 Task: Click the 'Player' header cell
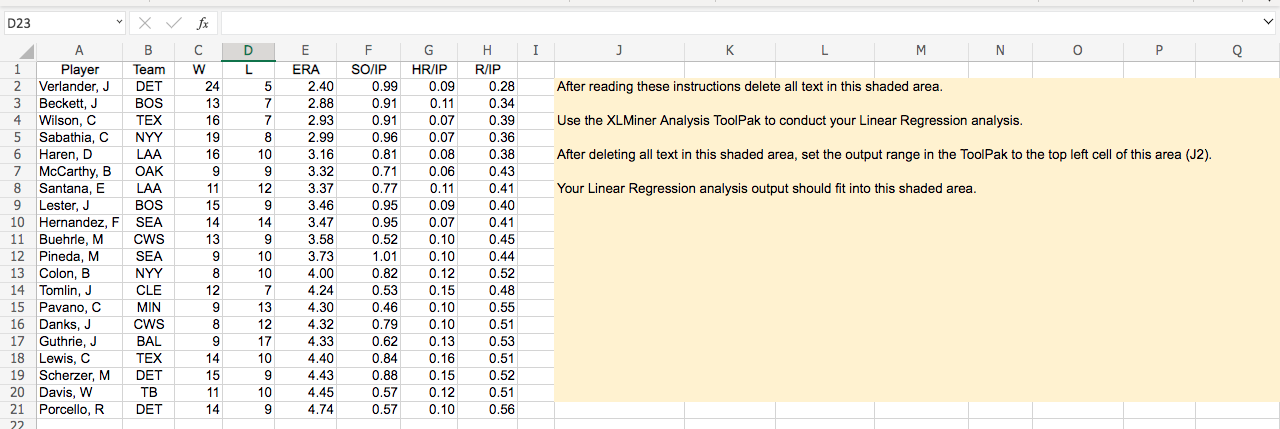(79, 70)
